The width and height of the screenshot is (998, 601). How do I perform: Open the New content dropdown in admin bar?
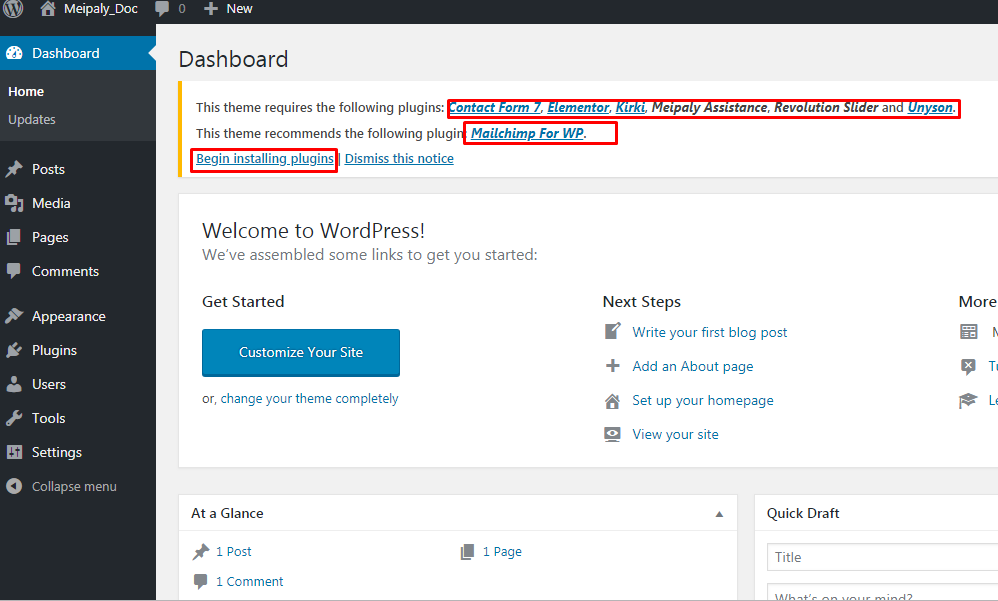click(228, 9)
